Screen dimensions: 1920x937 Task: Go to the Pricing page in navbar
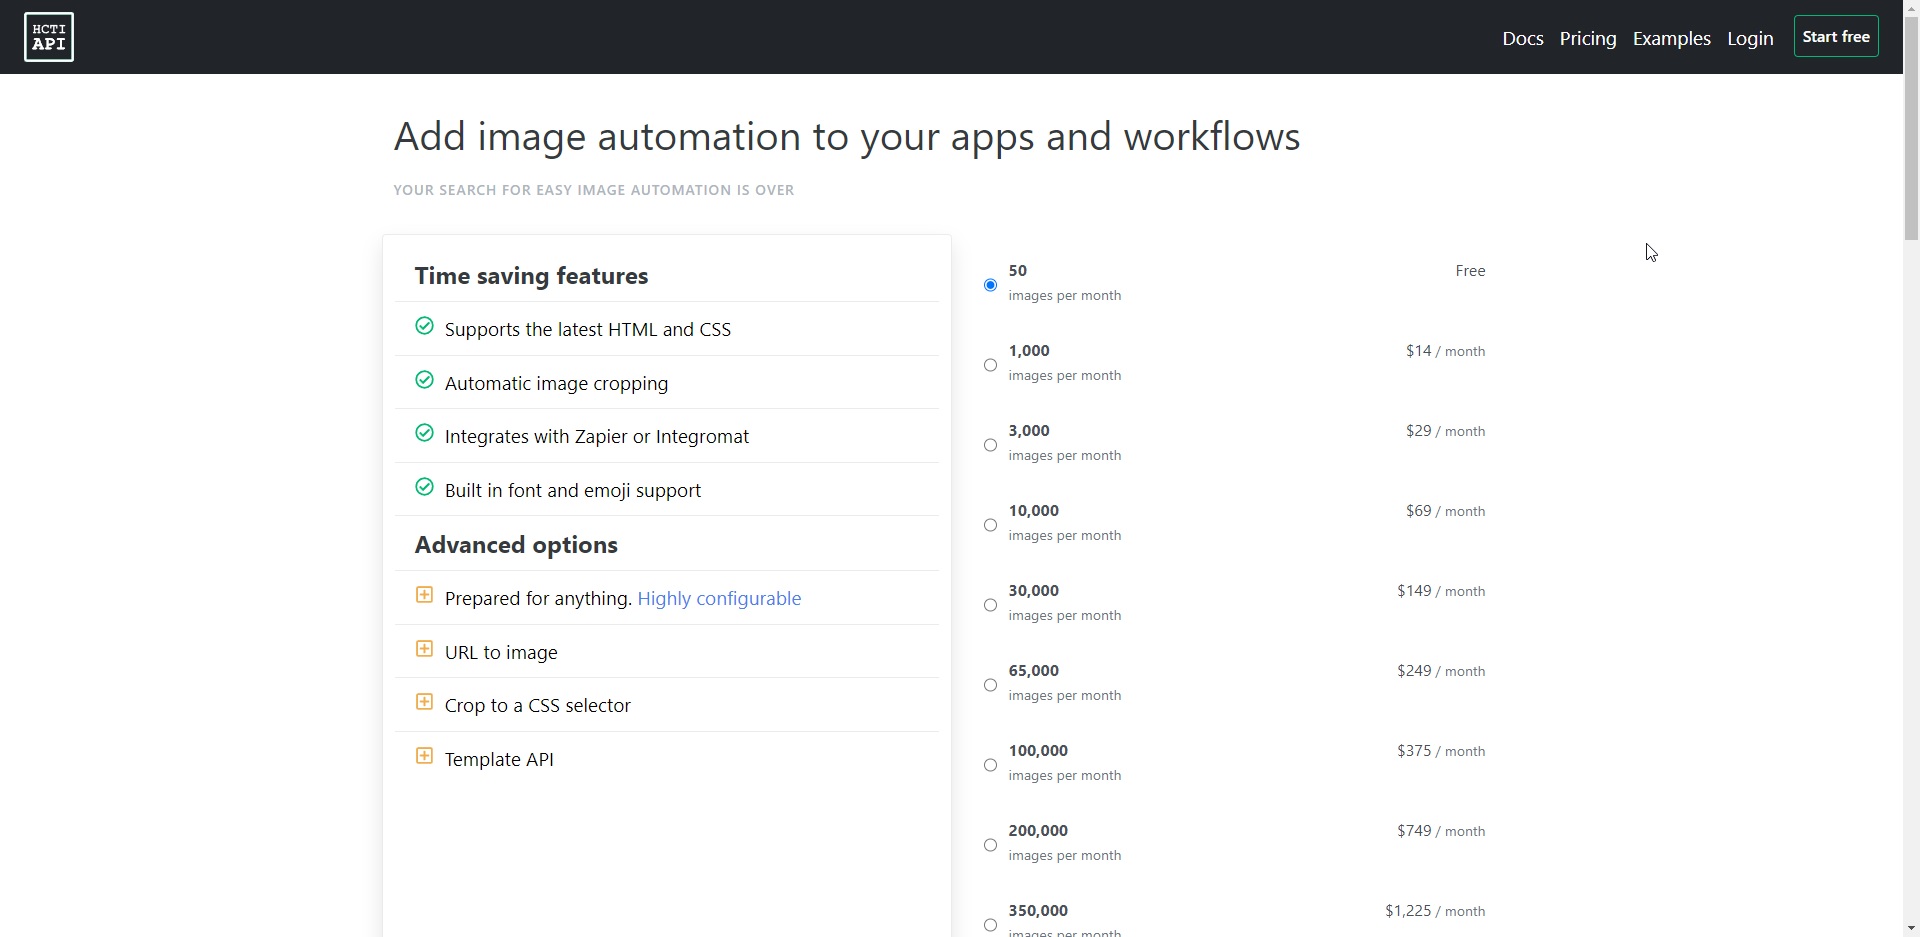click(1588, 38)
